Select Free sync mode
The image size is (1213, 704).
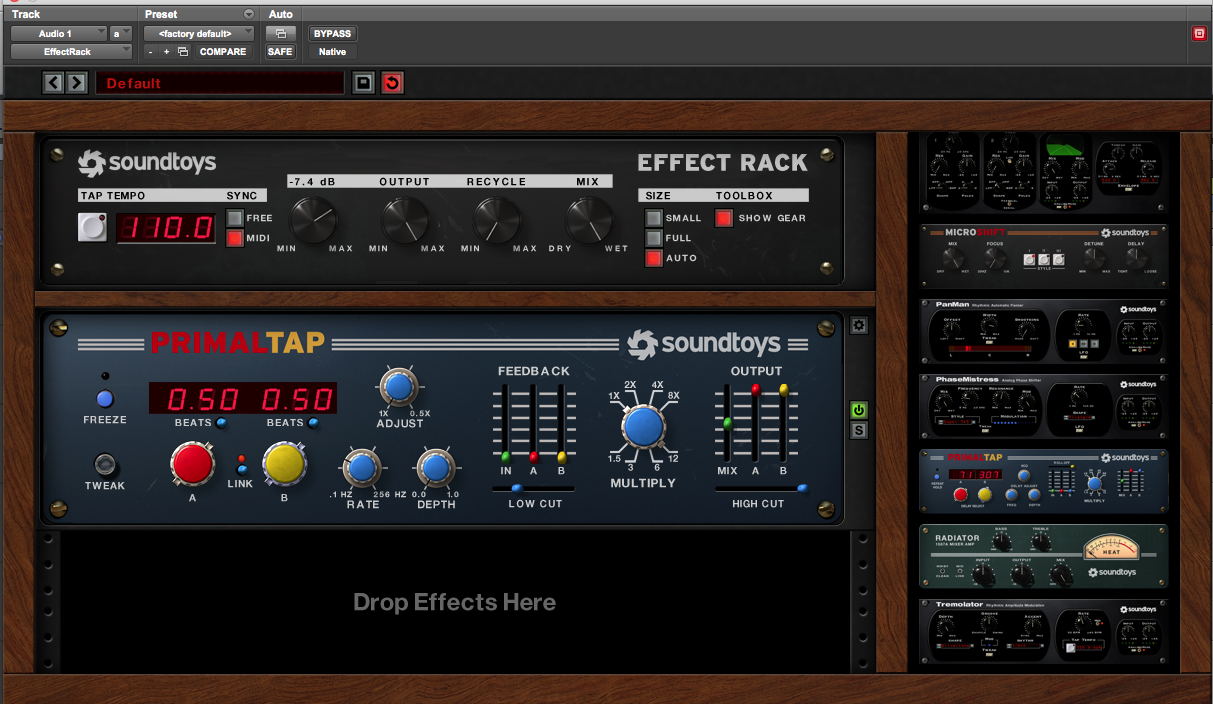click(234, 218)
